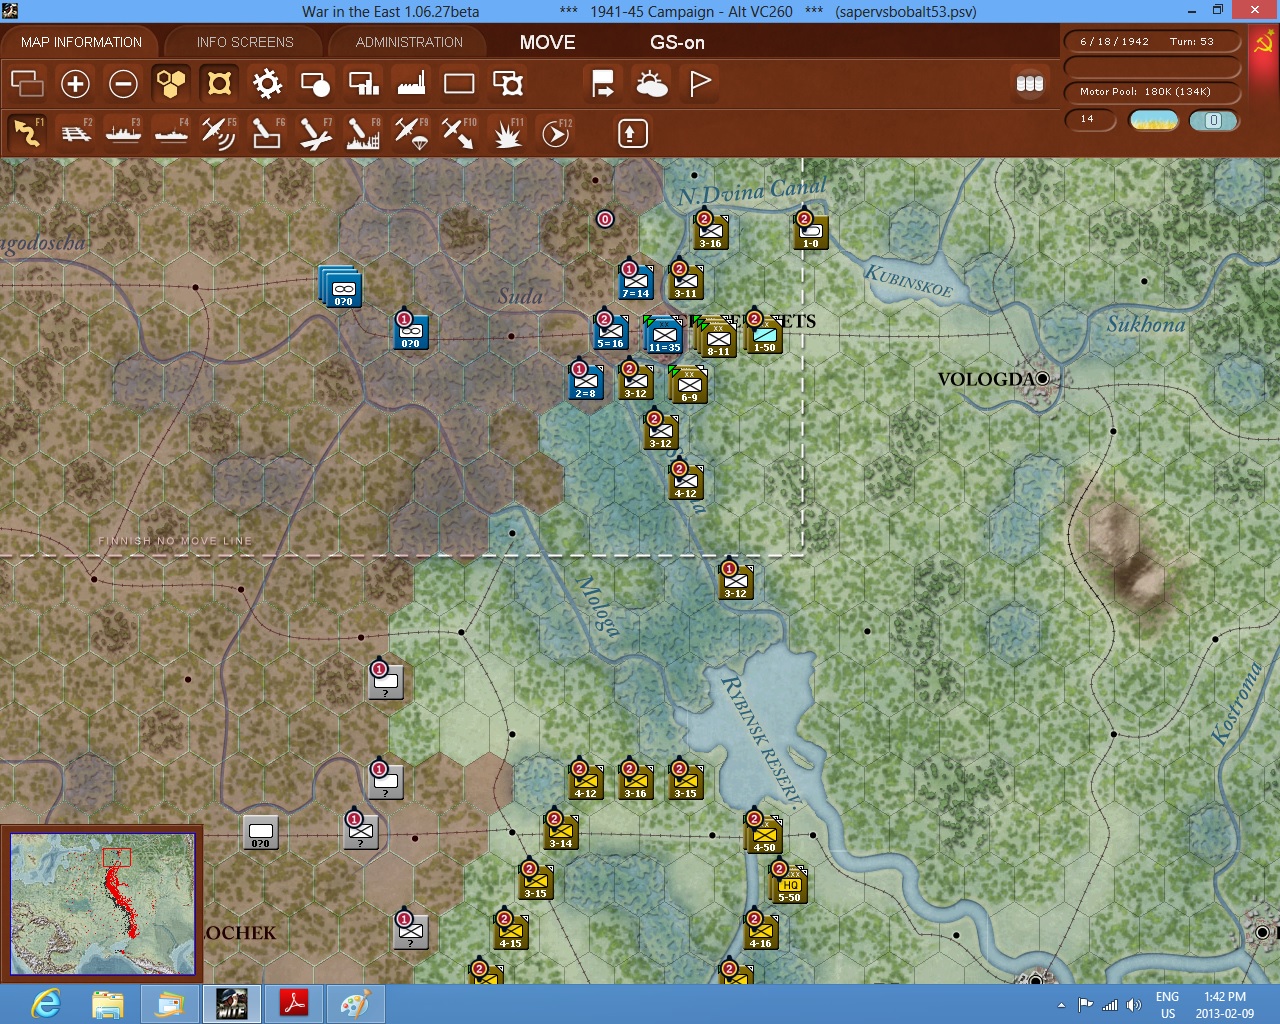The width and height of the screenshot is (1280, 1024).
Task: Select the blue 7=14 unit counter
Action: [636, 283]
